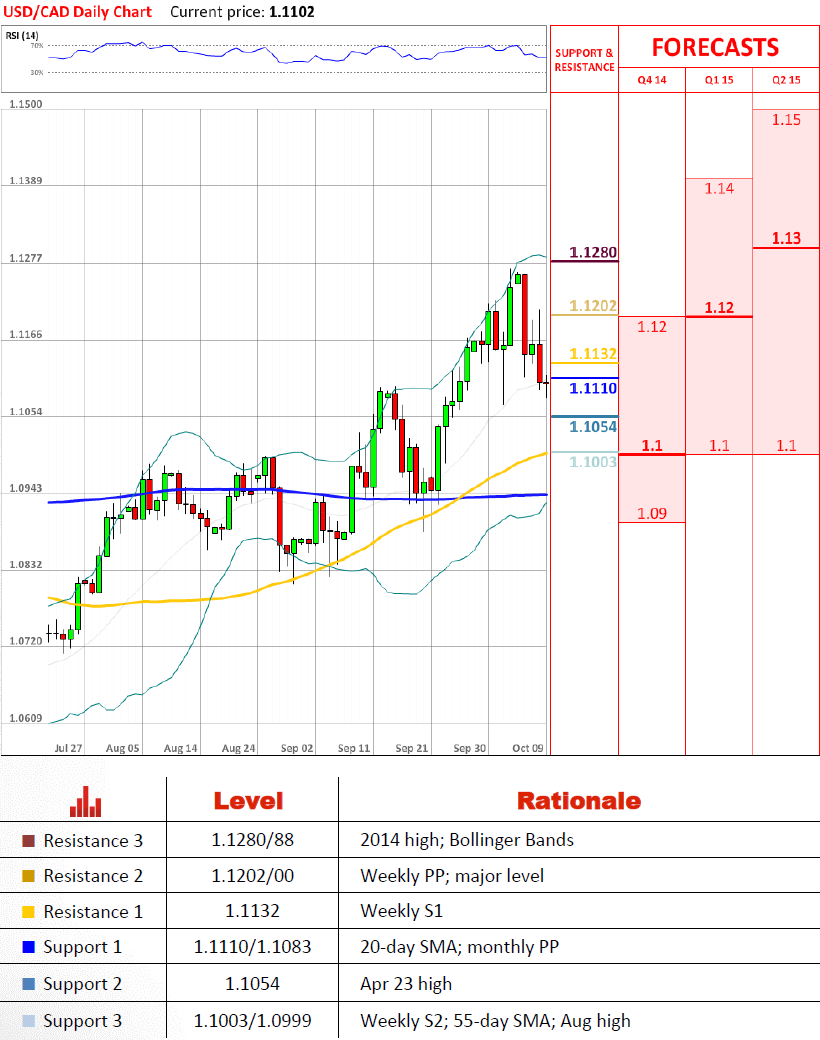Click the '1.1280/88' level cell

pos(252,840)
